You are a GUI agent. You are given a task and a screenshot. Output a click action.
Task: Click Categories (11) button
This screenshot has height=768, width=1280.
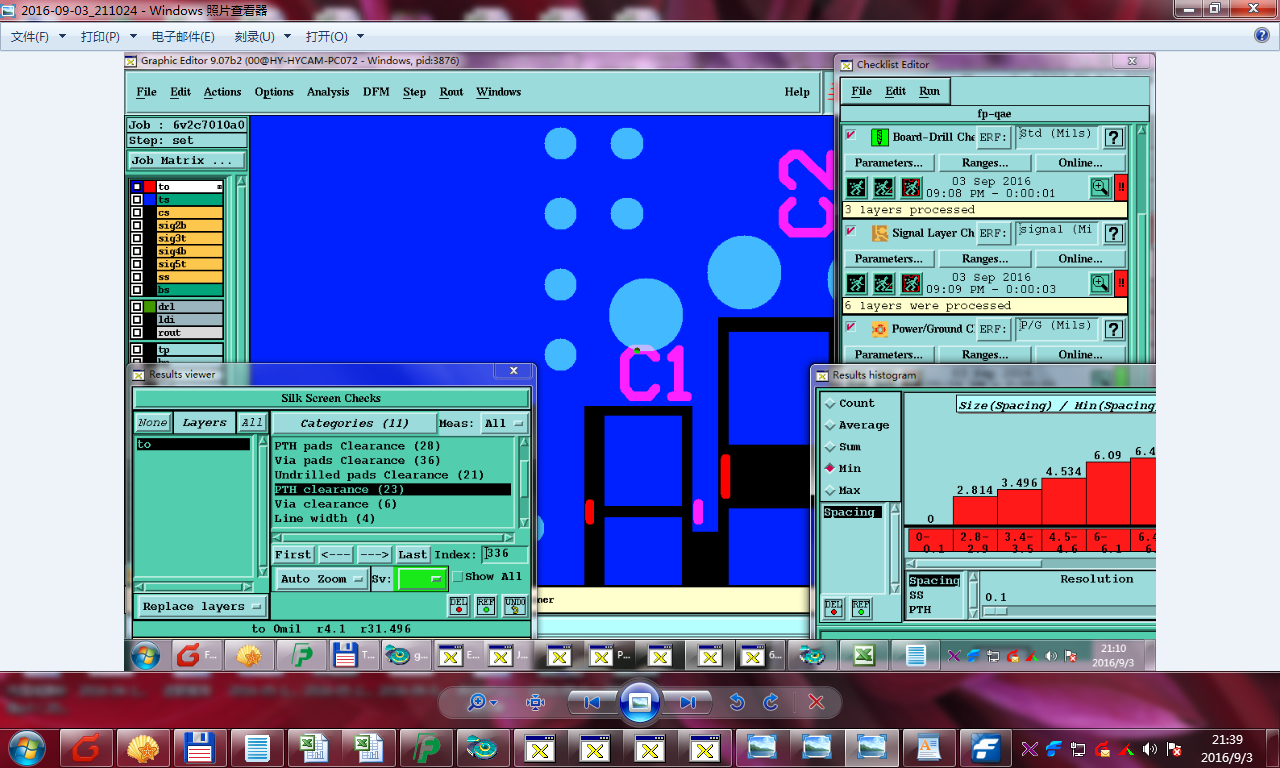click(x=355, y=423)
